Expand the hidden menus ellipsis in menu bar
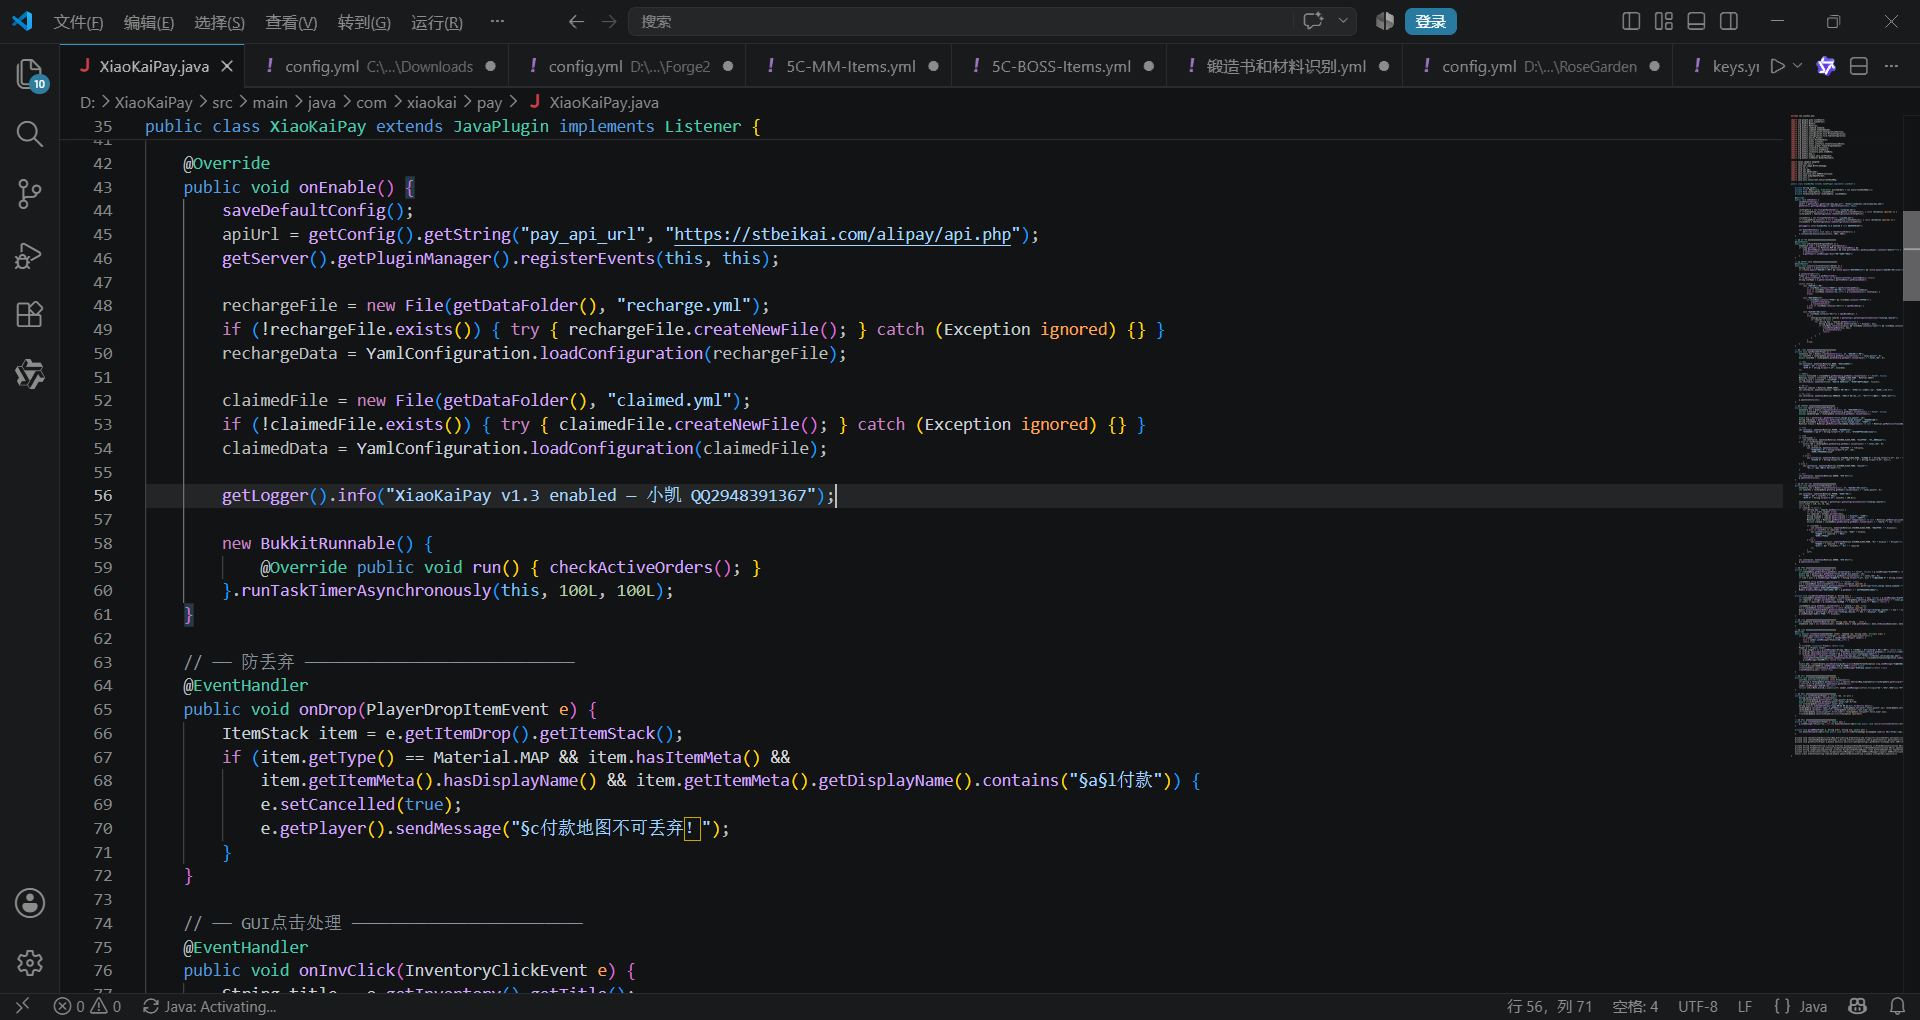This screenshot has height=1020, width=1920. coord(497,21)
